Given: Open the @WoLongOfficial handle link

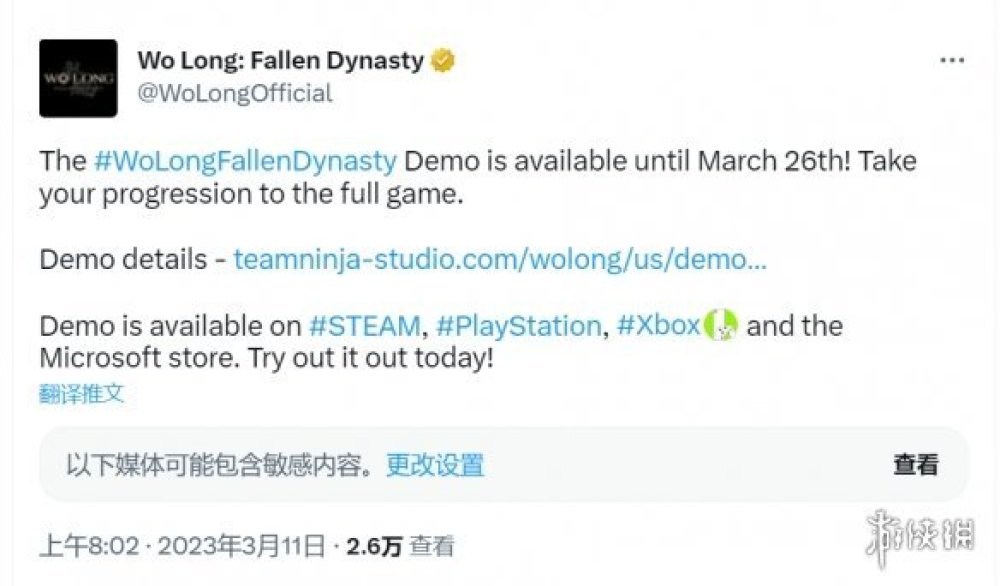Looking at the screenshot, I should coord(235,93).
